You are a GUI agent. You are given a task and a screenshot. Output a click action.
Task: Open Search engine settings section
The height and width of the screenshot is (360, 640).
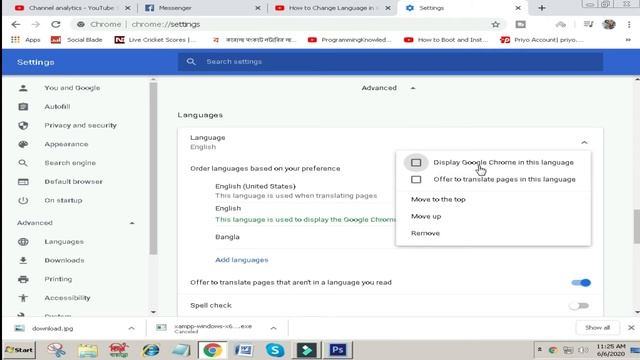pyautogui.click(x=70, y=163)
